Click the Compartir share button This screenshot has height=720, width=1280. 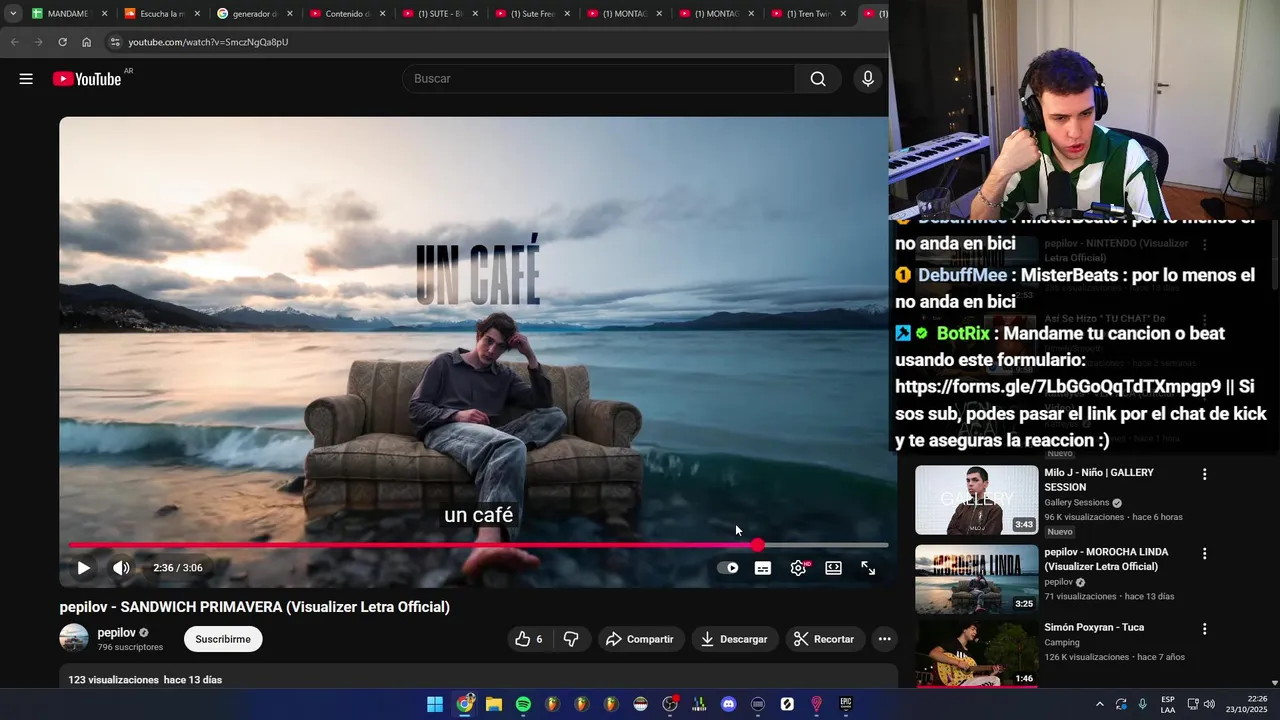click(x=640, y=639)
